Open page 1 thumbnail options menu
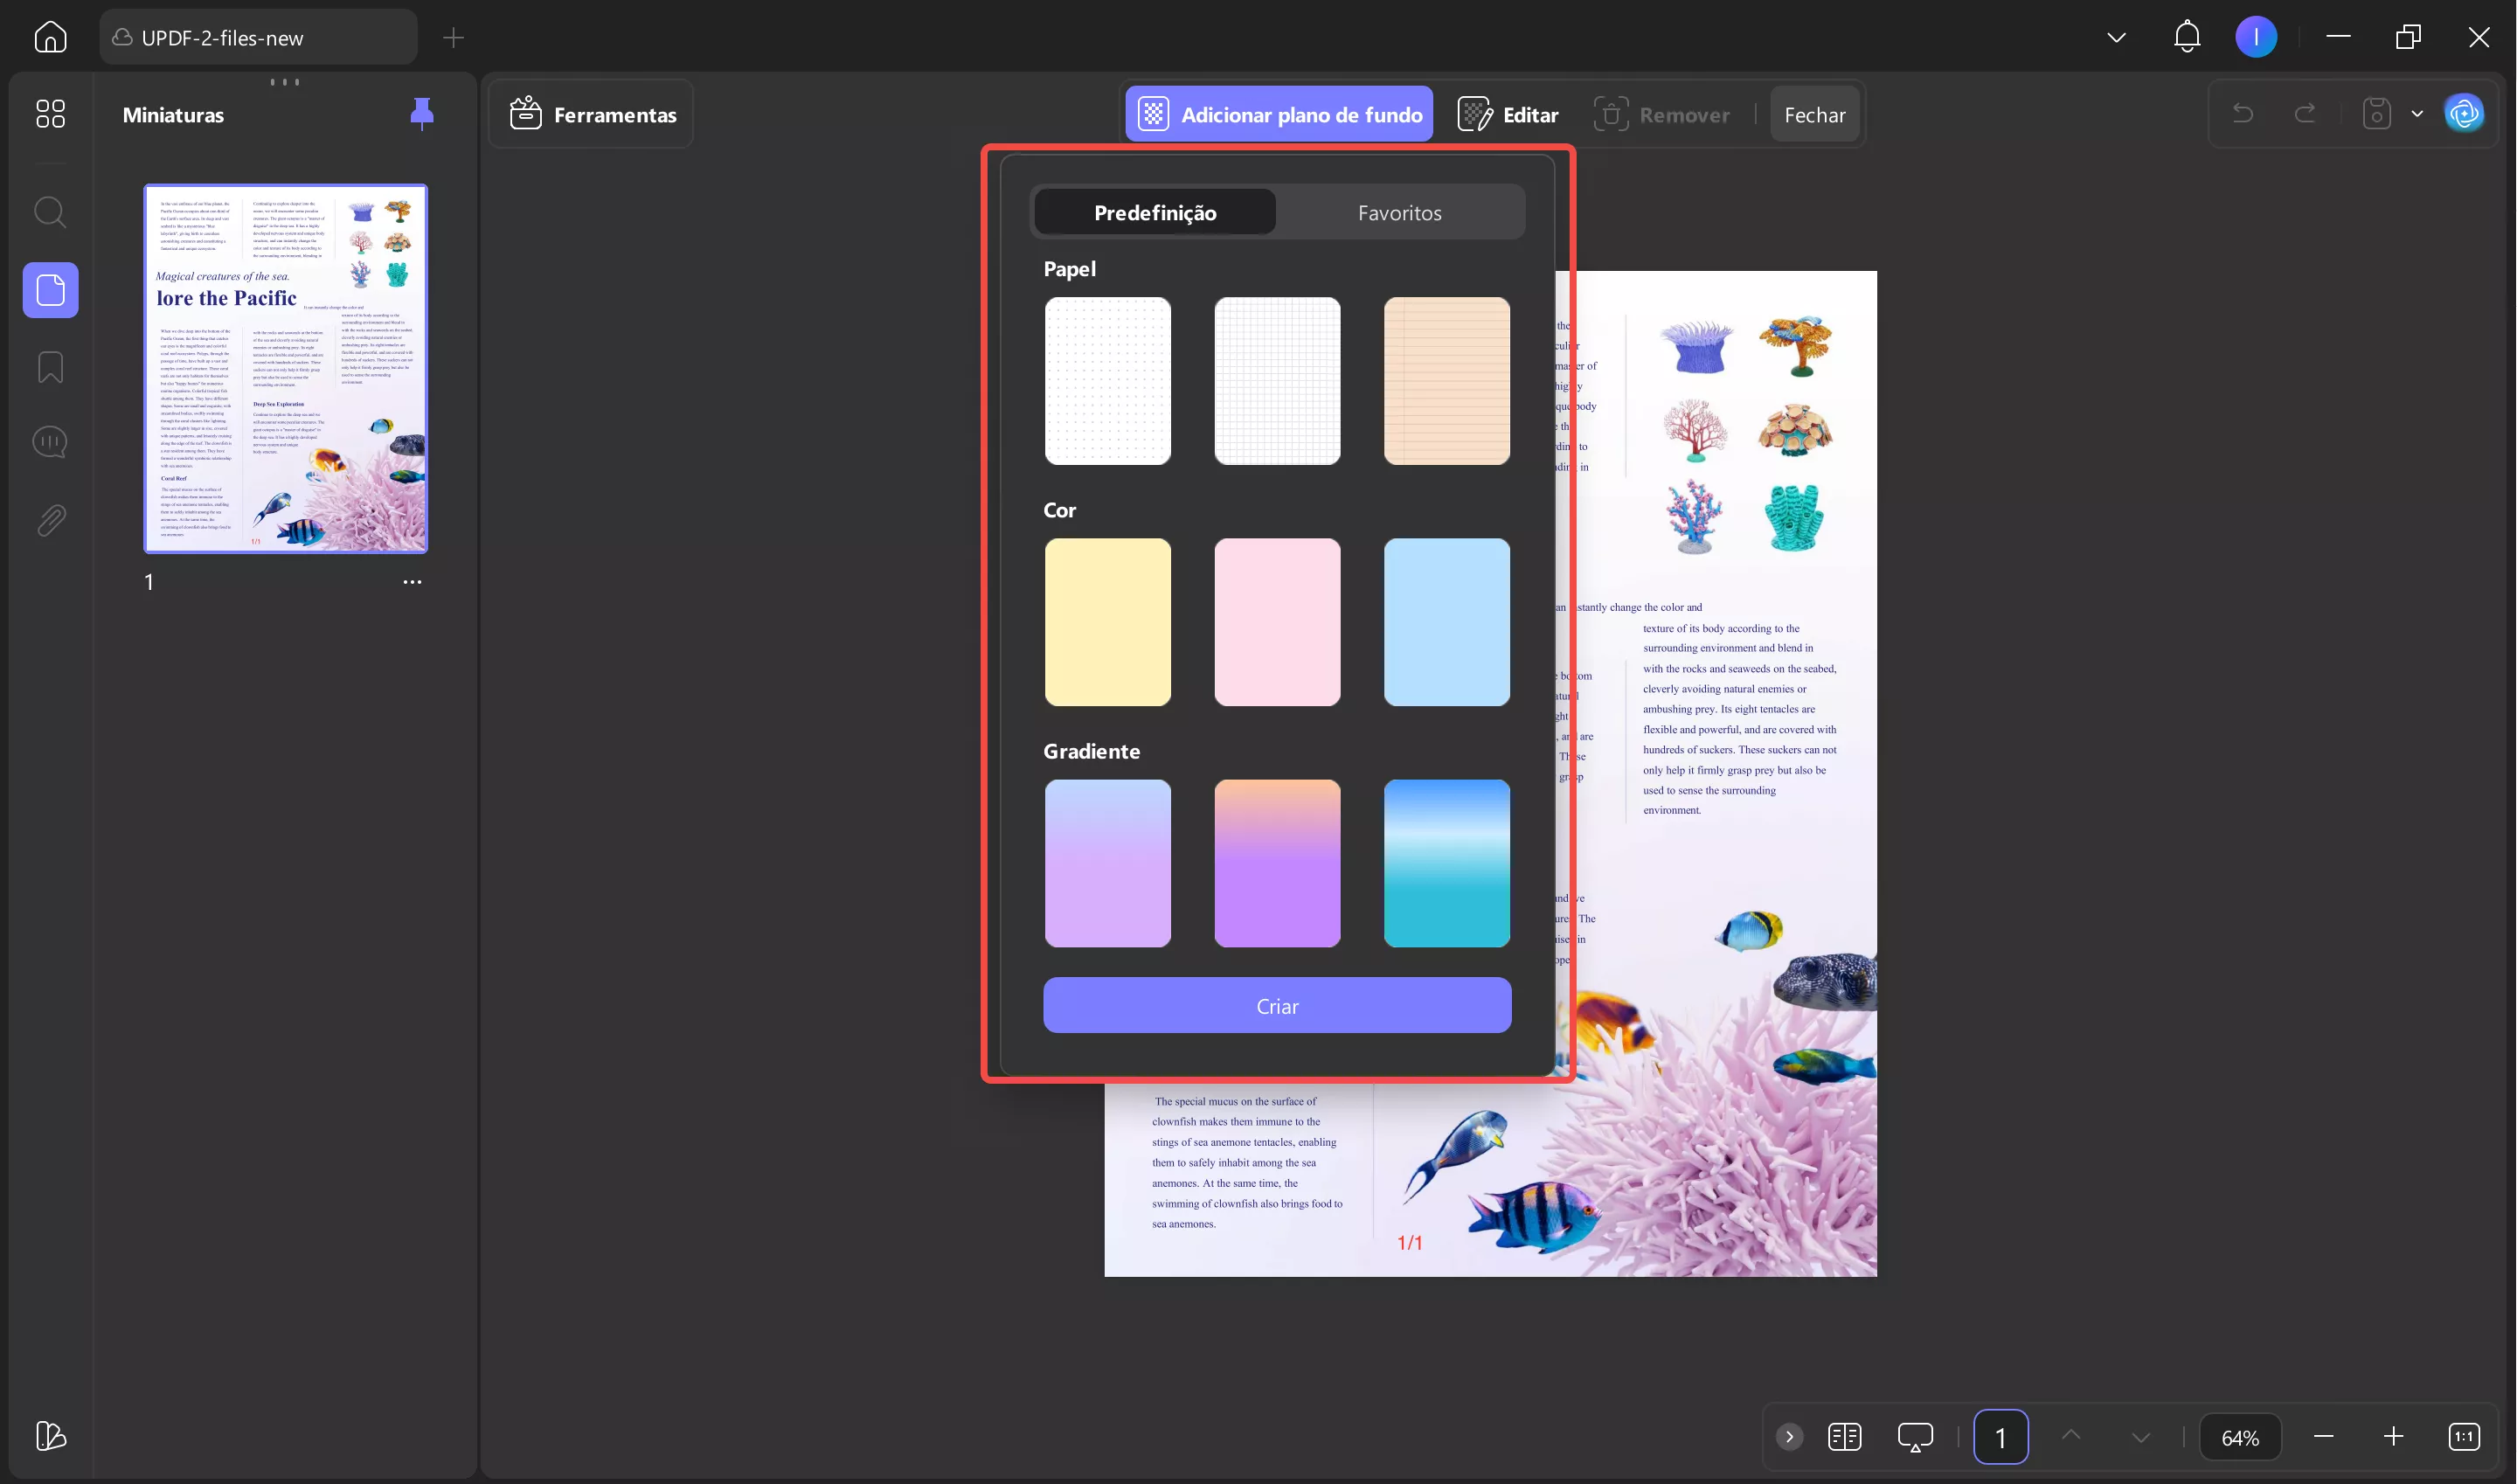2517x1484 pixels. (x=412, y=582)
